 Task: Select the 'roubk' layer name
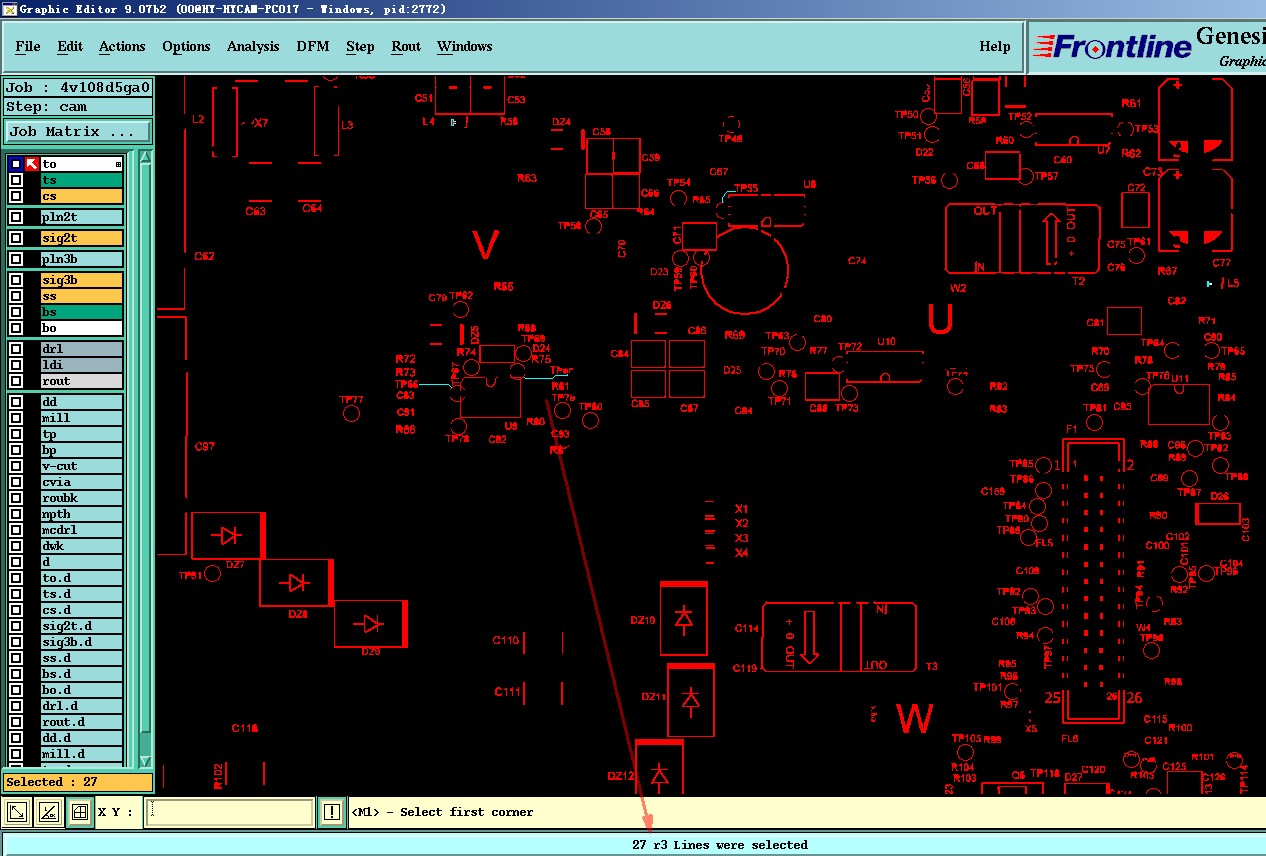(81, 498)
